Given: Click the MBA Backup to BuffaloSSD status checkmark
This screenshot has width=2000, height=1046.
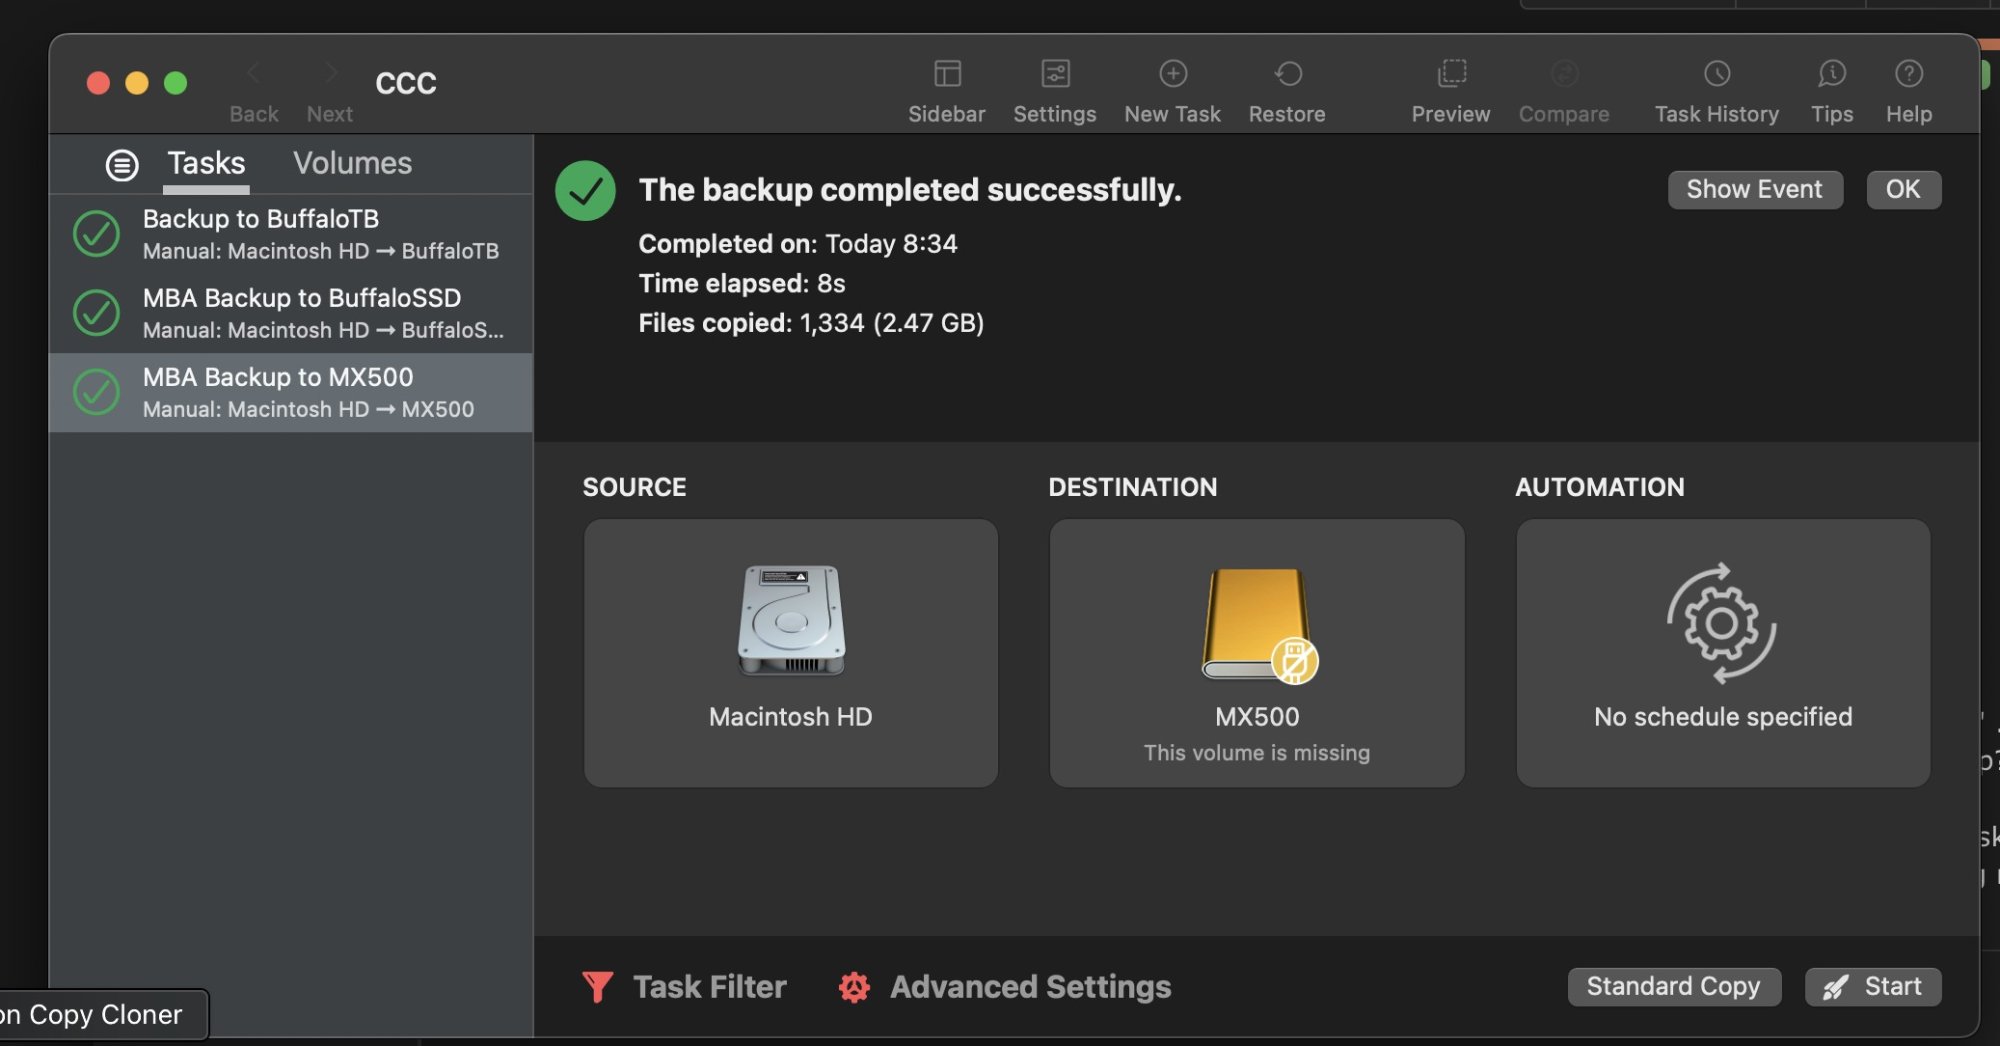Looking at the screenshot, I should [97, 313].
